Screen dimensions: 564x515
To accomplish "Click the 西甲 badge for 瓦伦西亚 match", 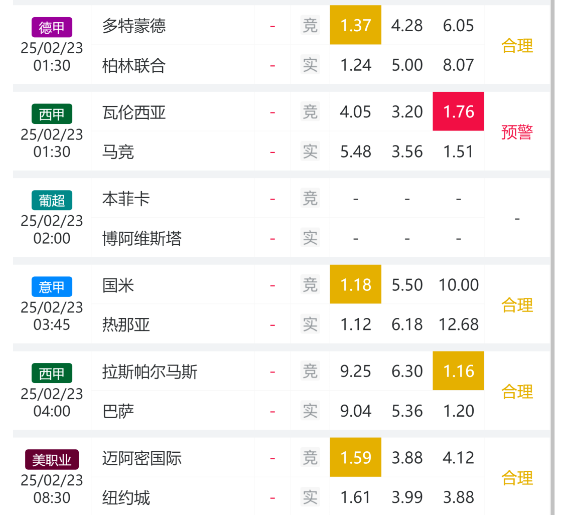I will click(x=52, y=114).
